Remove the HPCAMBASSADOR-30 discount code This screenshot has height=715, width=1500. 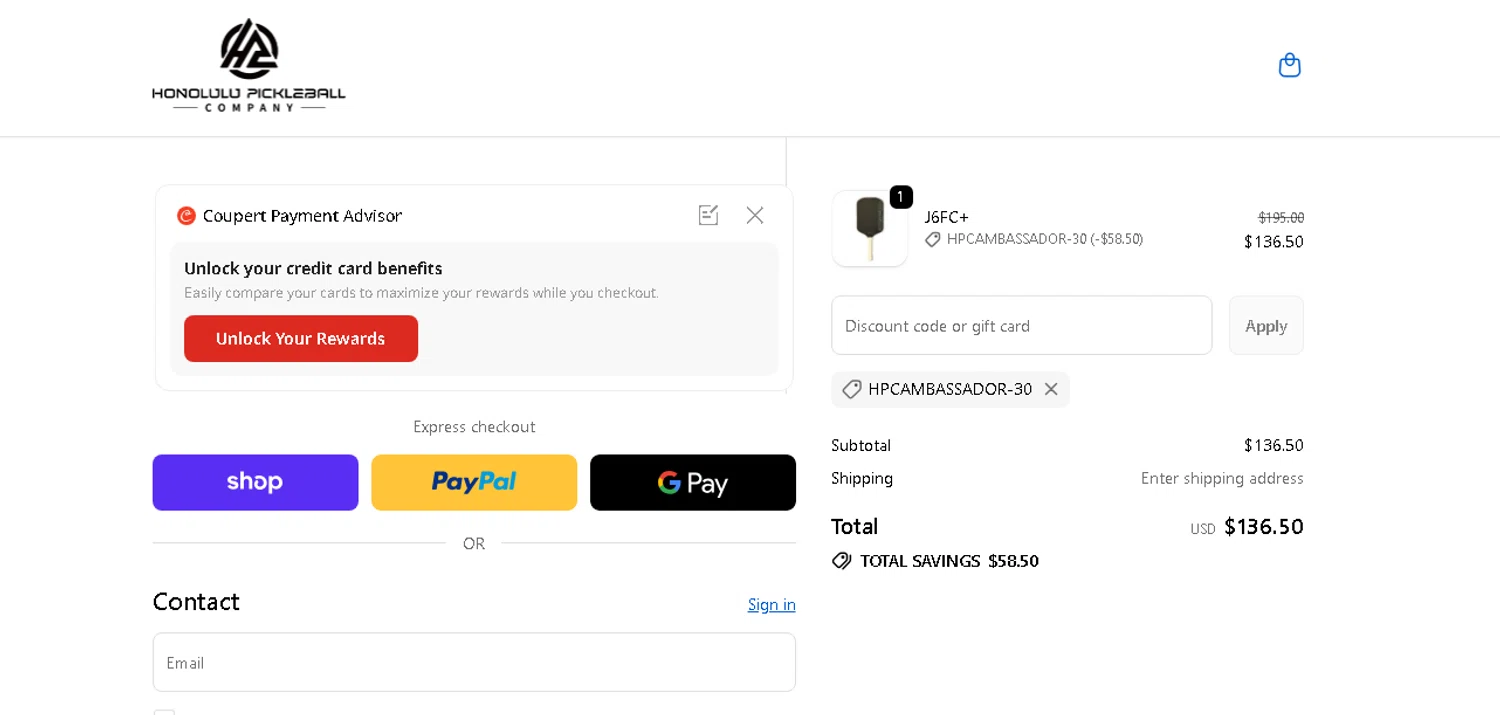(x=1051, y=389)
